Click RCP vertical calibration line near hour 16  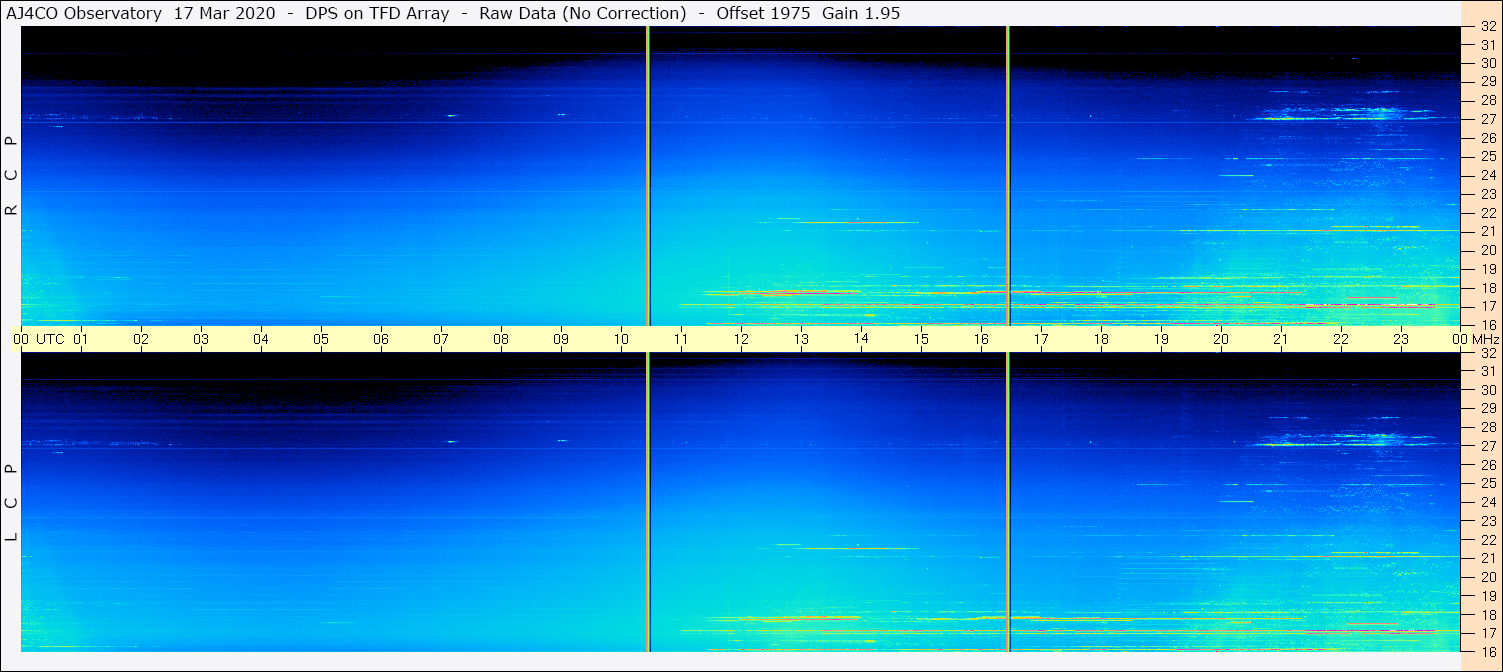(x=1008, y=176)
